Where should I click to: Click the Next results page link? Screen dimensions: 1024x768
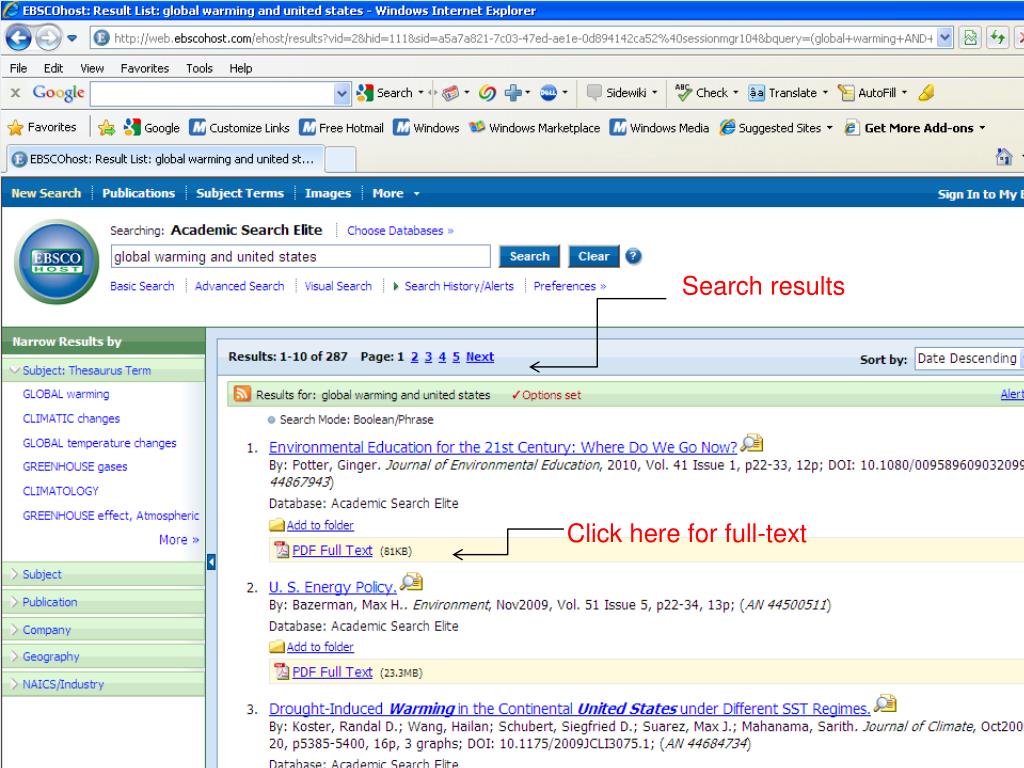click(x=479, y=357)
